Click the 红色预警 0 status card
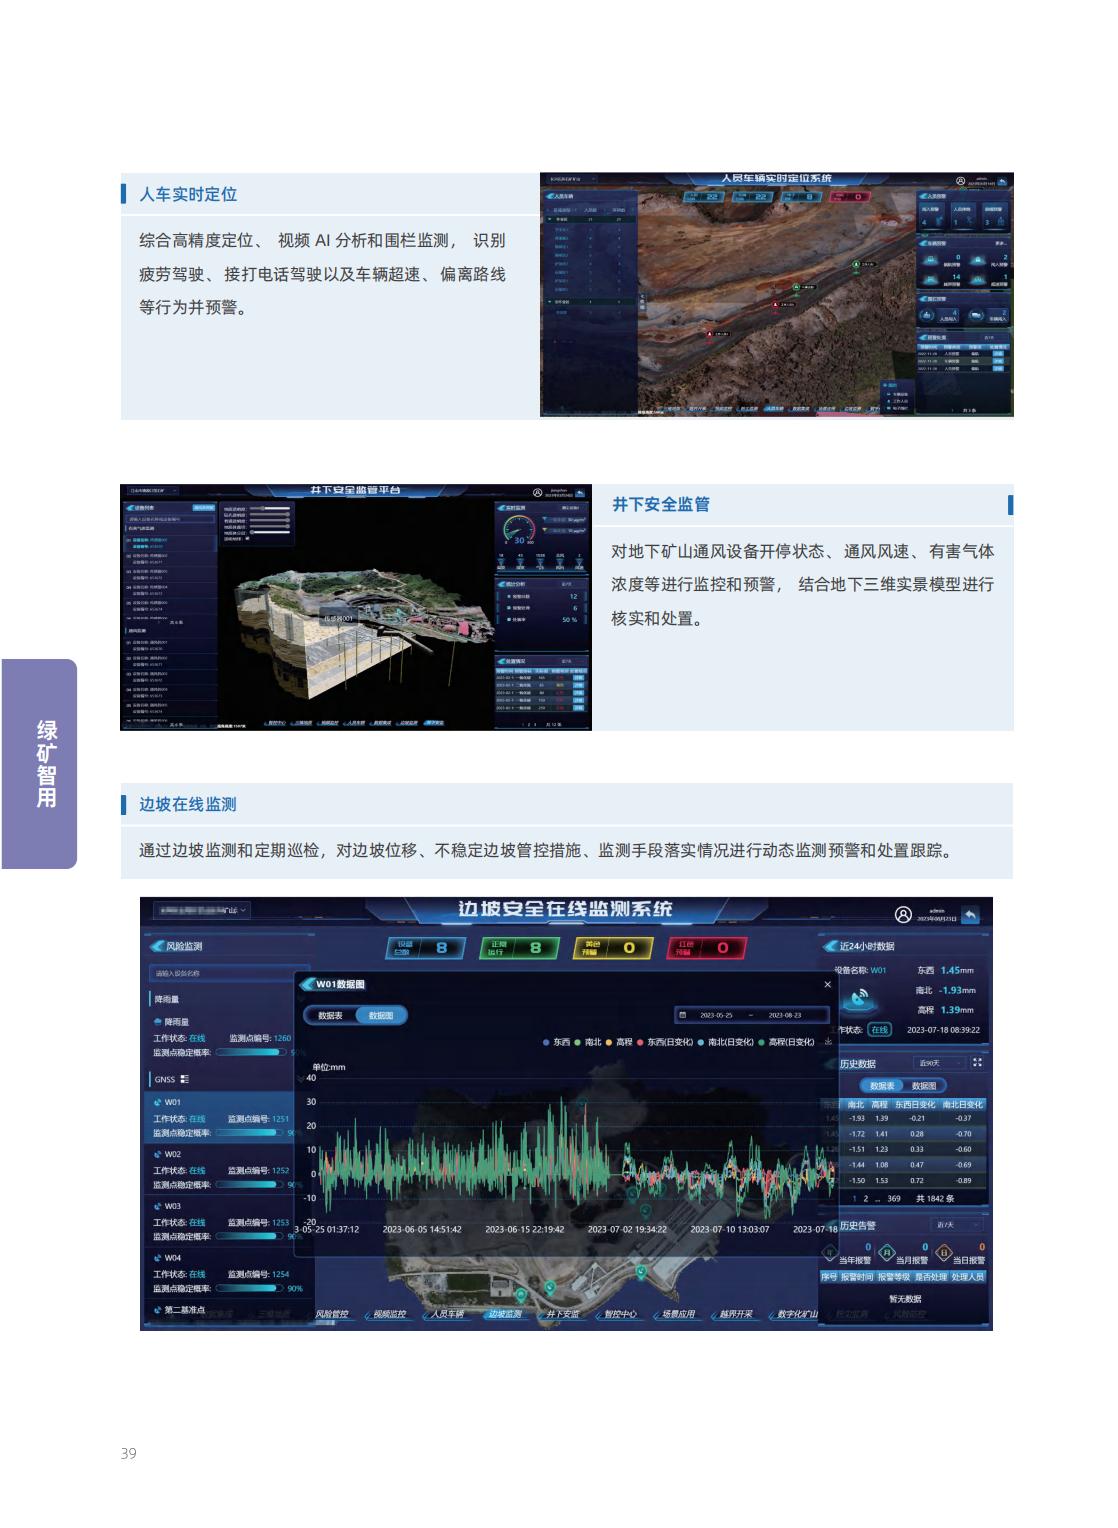1118x1528 pixels. click(x=707, y=947)
